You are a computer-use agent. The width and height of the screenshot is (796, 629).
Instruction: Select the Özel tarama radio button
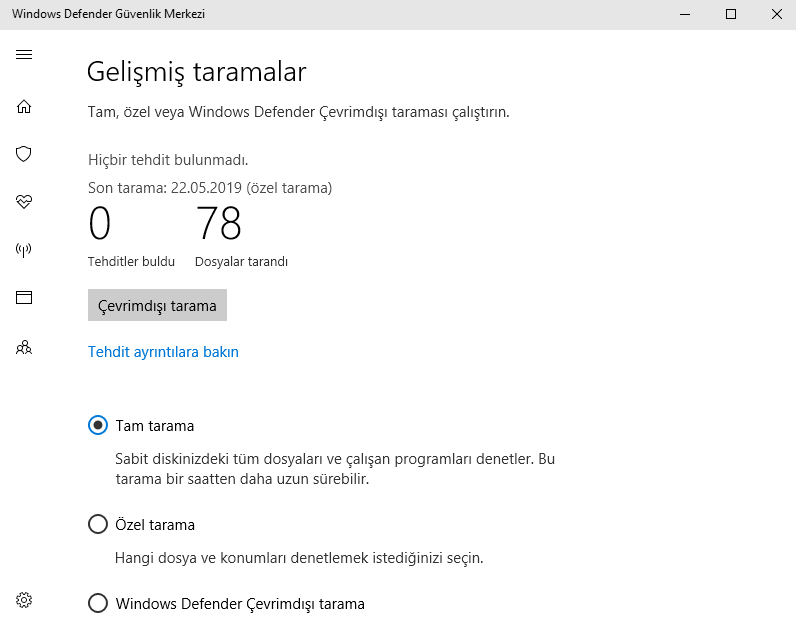98,524
